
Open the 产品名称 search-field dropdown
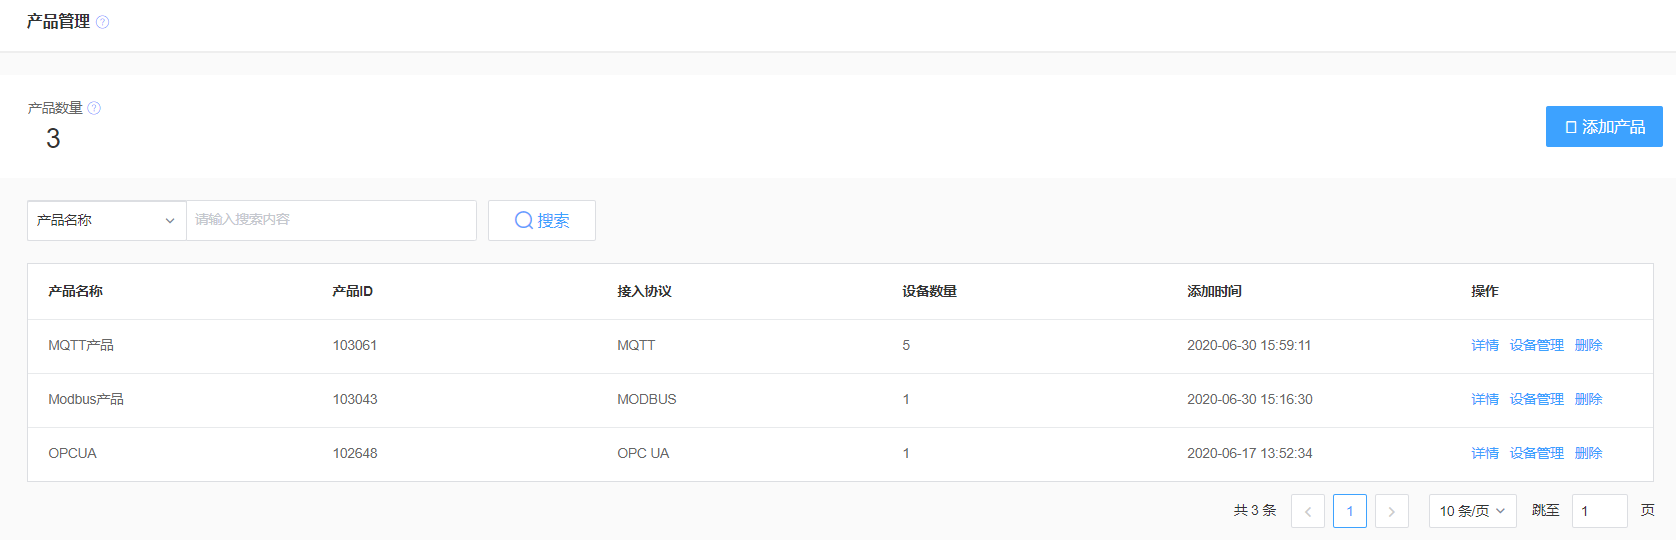pos(107,220)
